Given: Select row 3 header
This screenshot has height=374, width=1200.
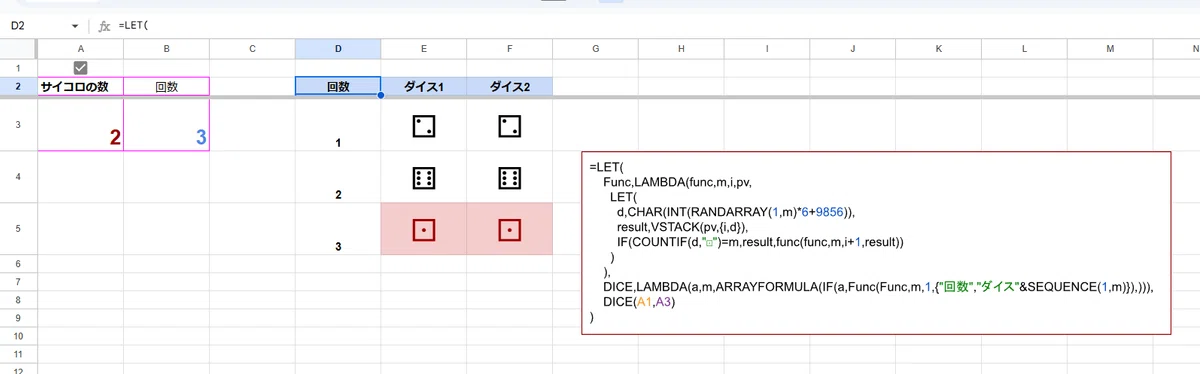Looking at the screenshot, I should point(18,125).
